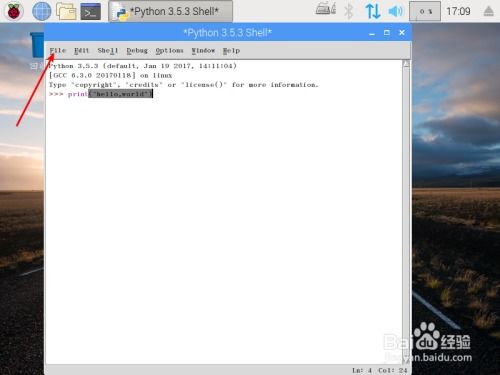
Task: Open the keyboard tray icon
Action: coord(326,9)
